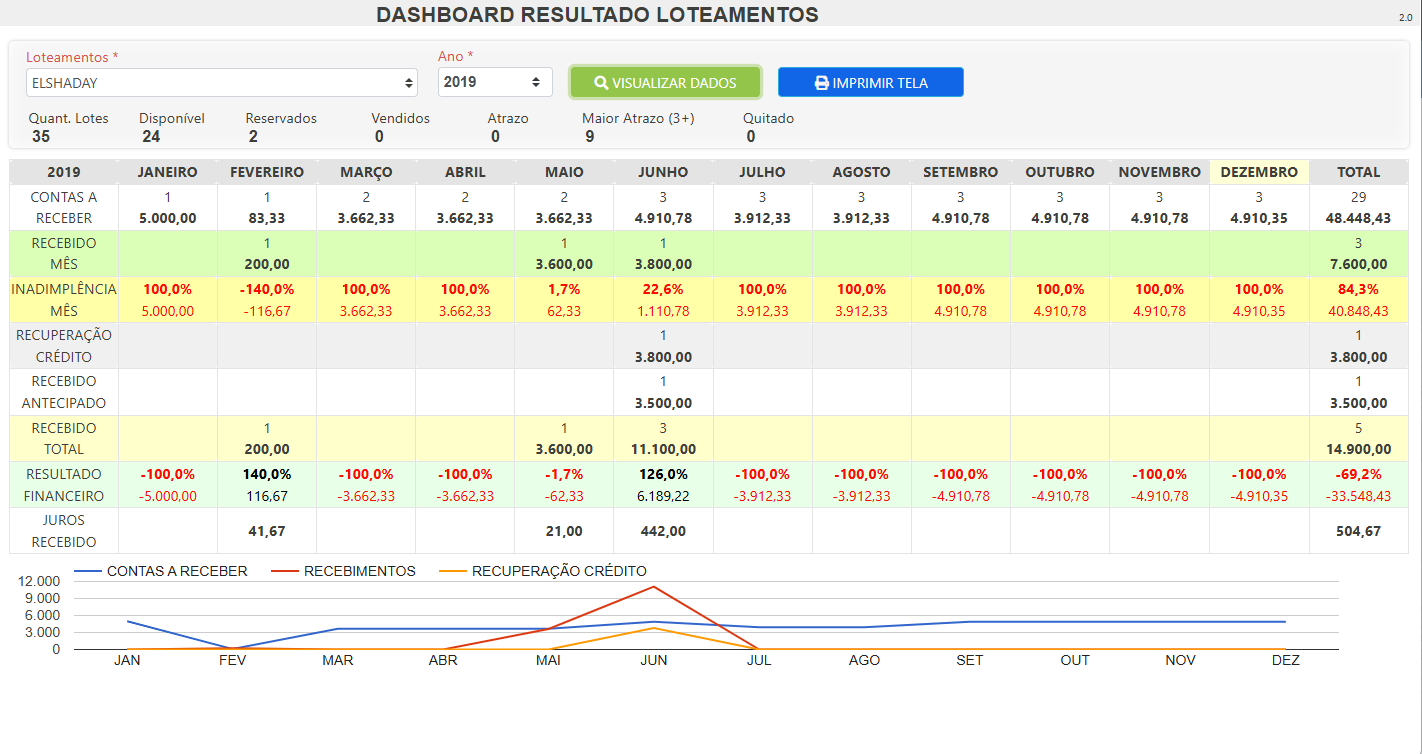Image resolution: width=1422 pixels, height=754 pixels.
Task: Select the highlighted DEZEMBRO column header
Action: click(x=1259, y=172)
